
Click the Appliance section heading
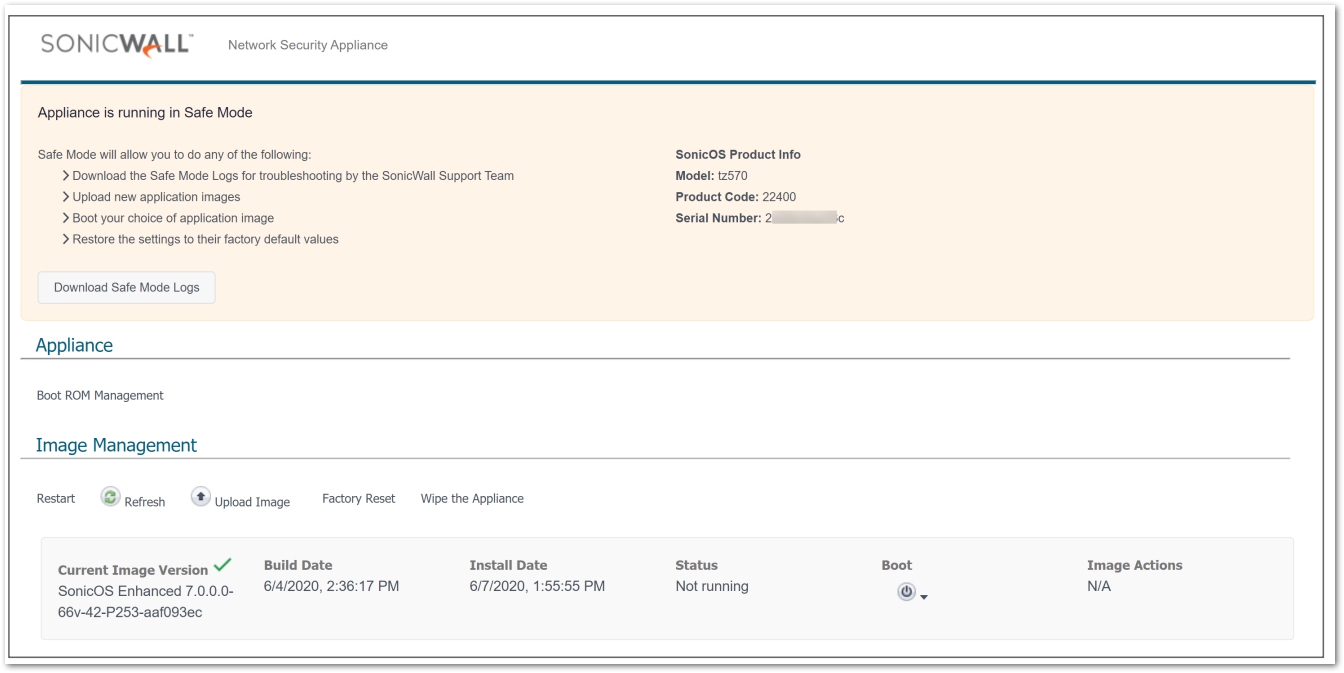point(74,345)
